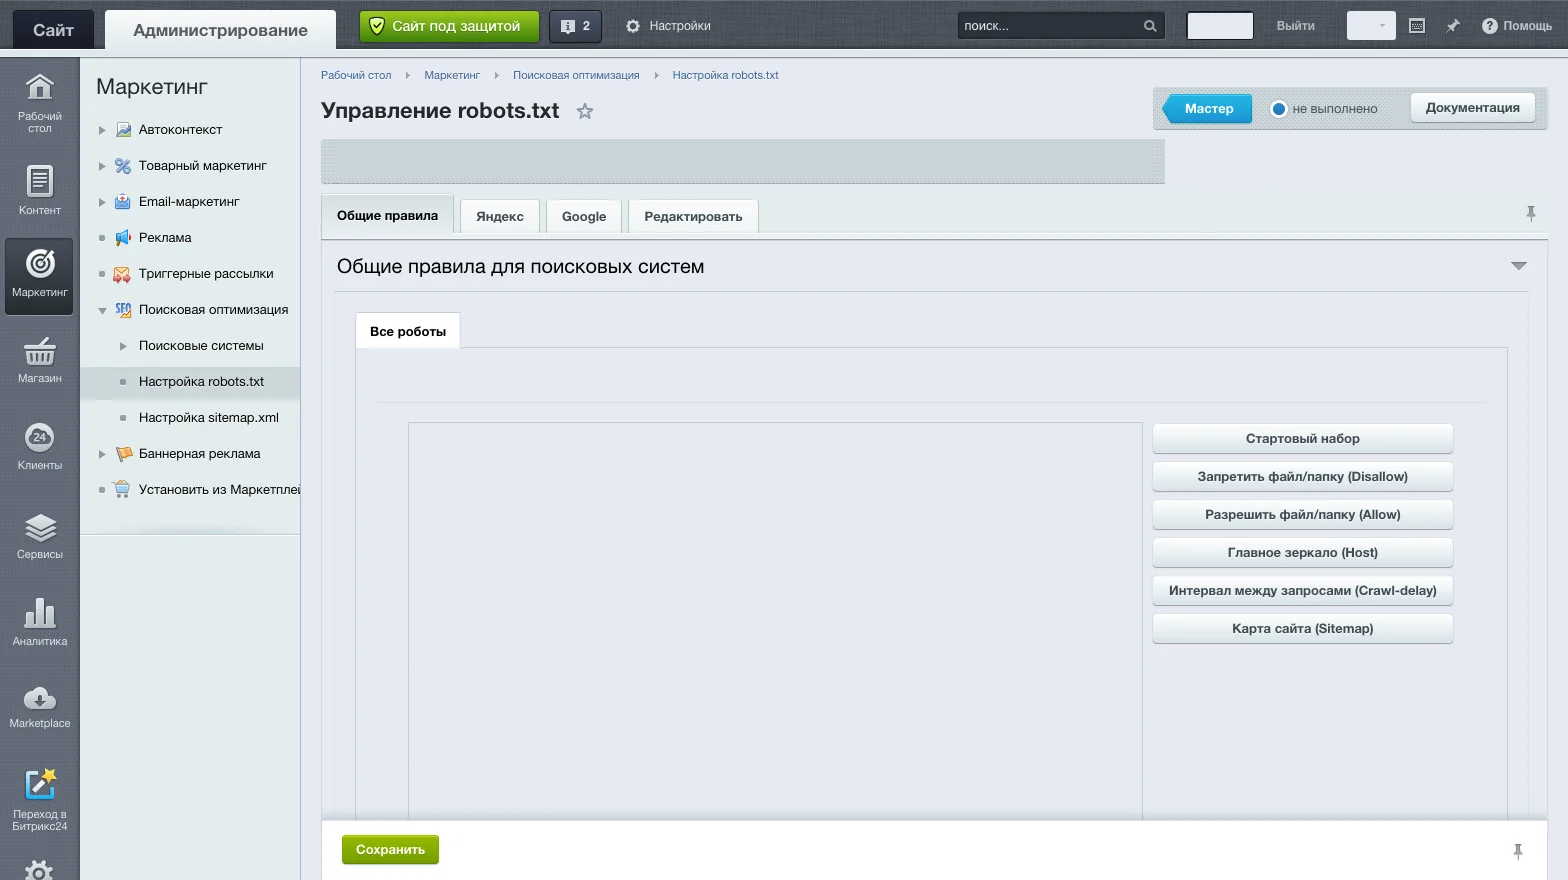Toggle the не выполнено status radio
This screenshot has height=880, width=1568.
tap(1278, 109)
